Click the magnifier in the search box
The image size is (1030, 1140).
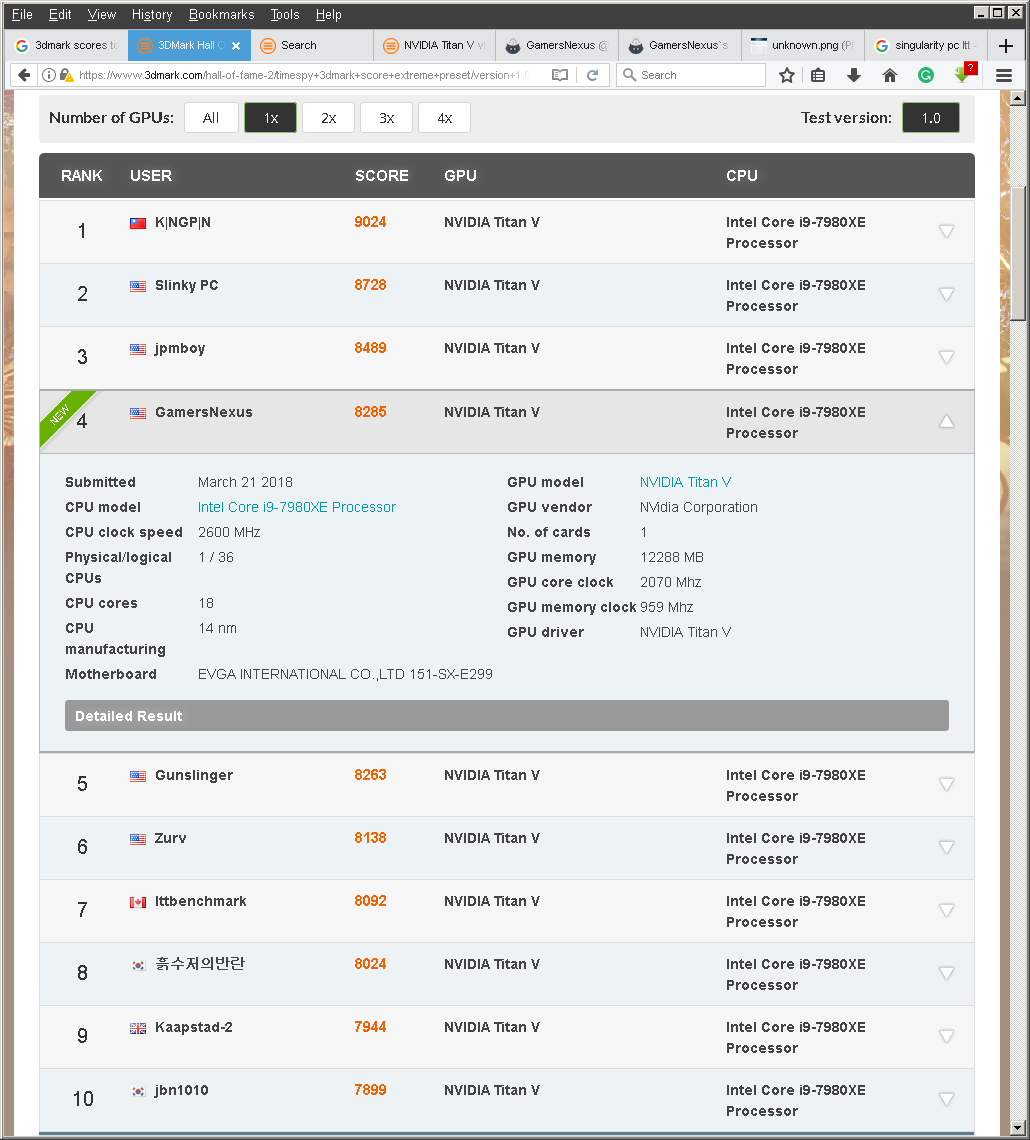point(629,75)
